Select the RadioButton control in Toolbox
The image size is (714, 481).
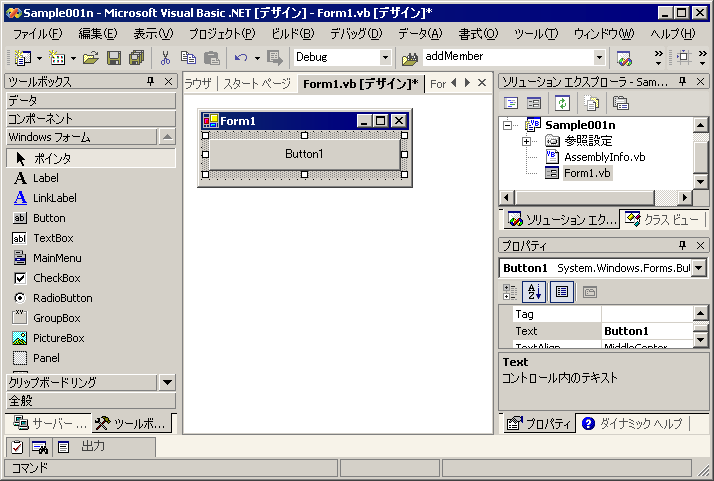coord(91,298)
